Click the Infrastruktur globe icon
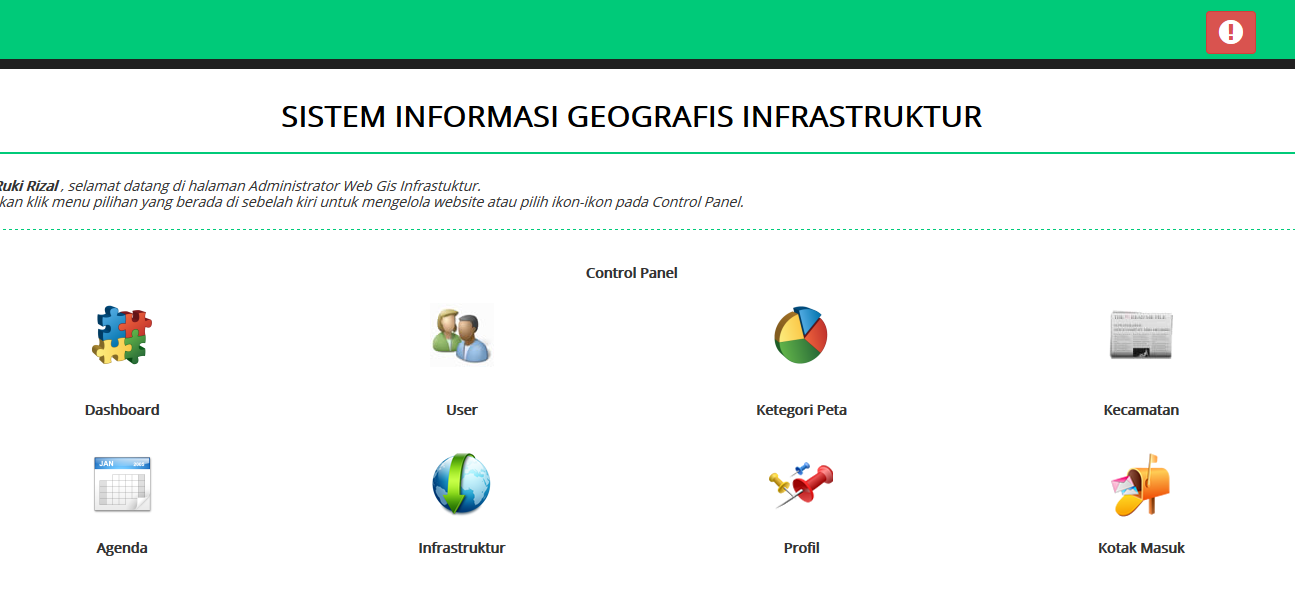The height and width of the screenshot is (607, 1295). coord(461,483)
